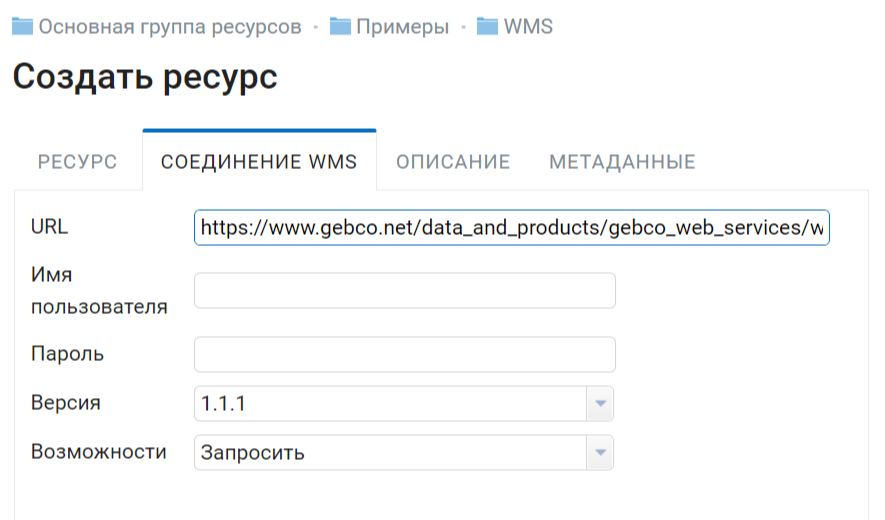Click the Имя пользователя text field
Viewport: 885px width, 520px height.
coord(405,291)
